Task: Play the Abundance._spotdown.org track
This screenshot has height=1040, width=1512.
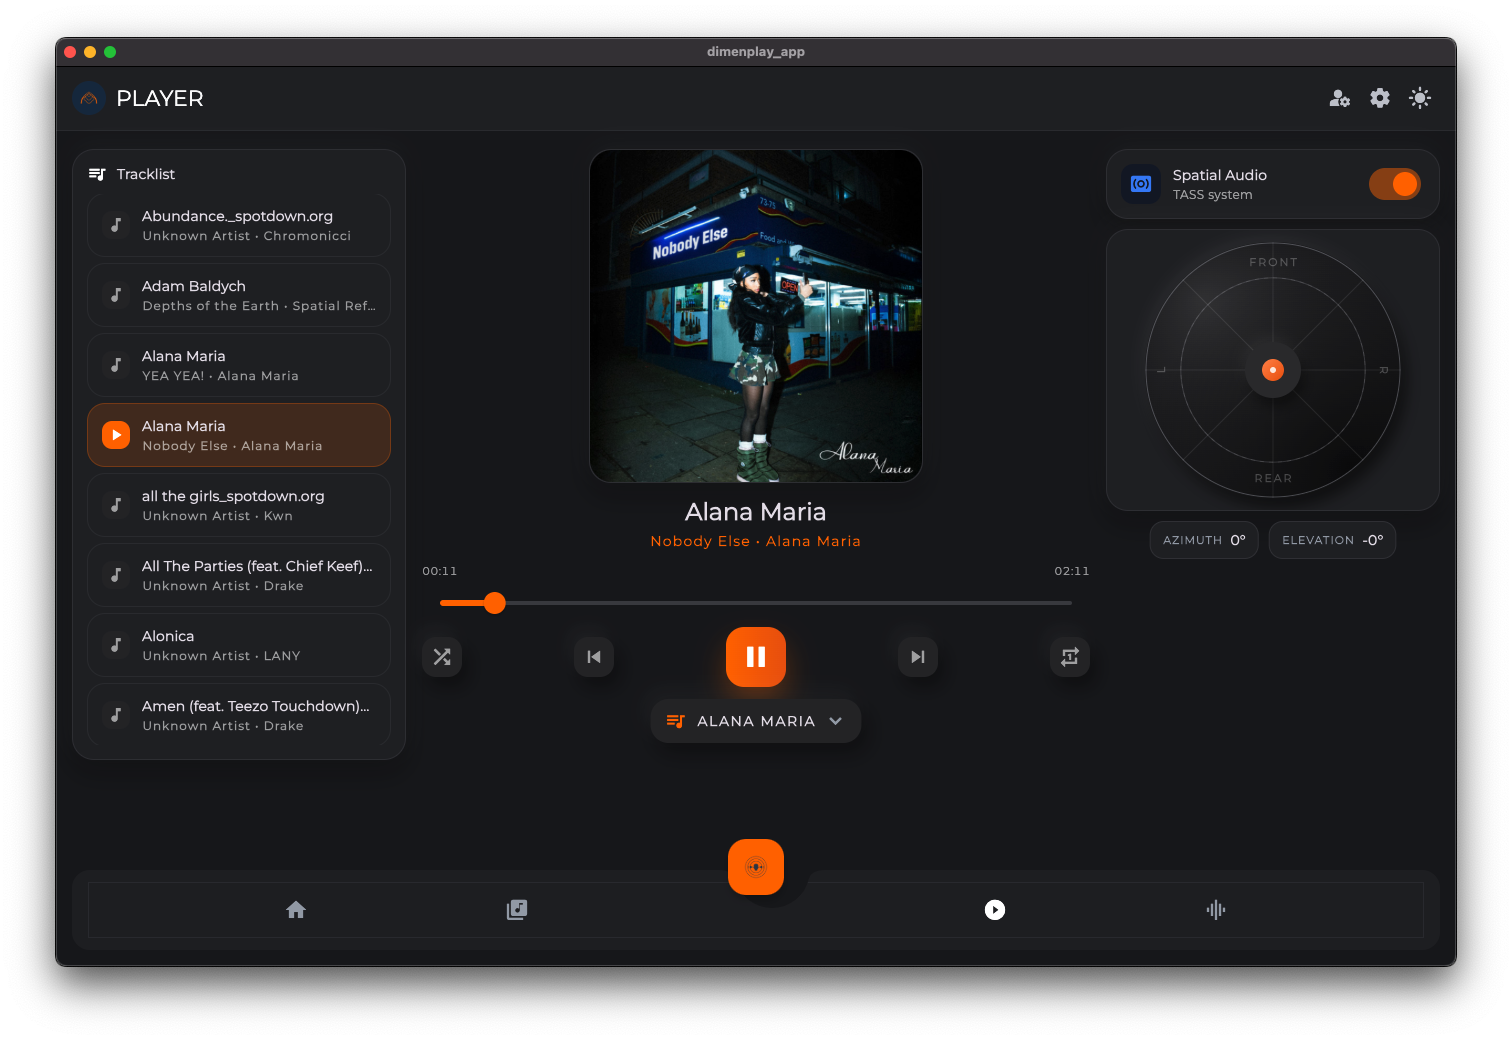Action: tap(239, 225)
